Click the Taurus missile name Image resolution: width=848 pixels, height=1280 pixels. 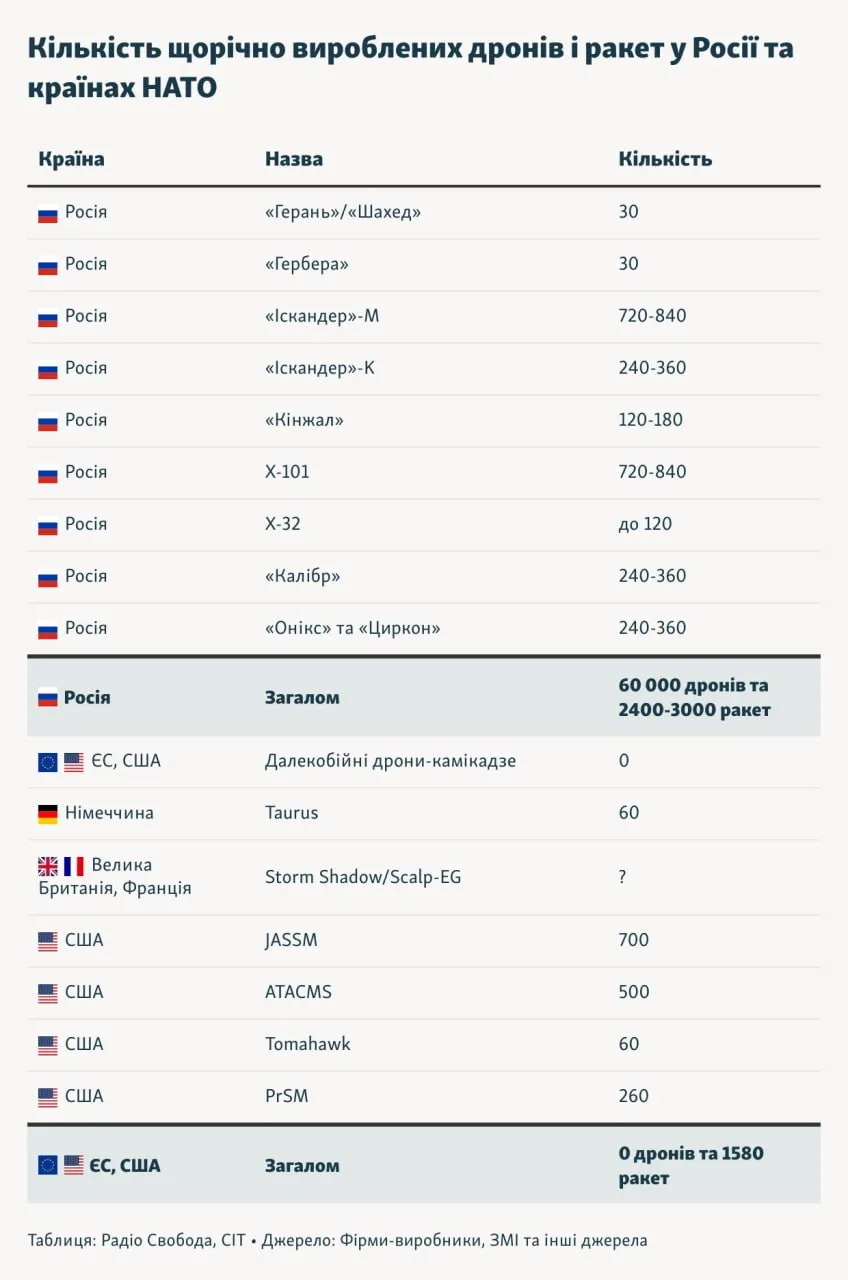pyautogui.click(x=291, y=812)
